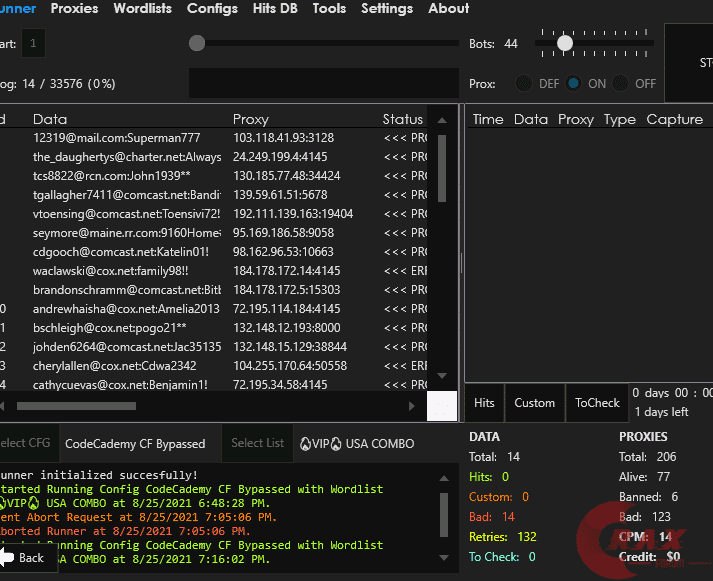Click the Bots count slider handle
713x581 pixels.
pos(565,43)
